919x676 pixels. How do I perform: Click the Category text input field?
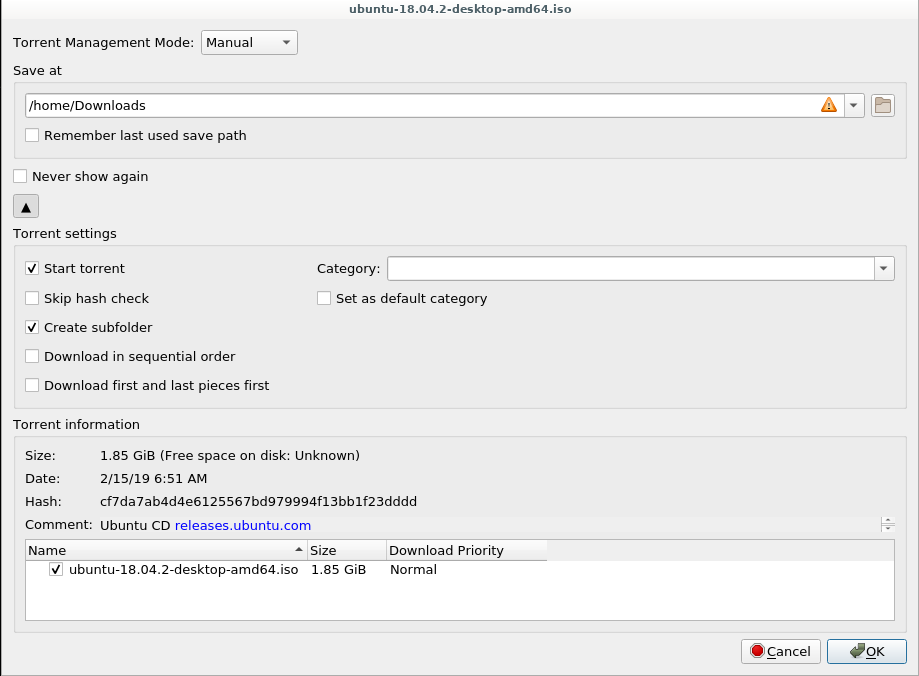pyautogui.click(x=631, y=269)
